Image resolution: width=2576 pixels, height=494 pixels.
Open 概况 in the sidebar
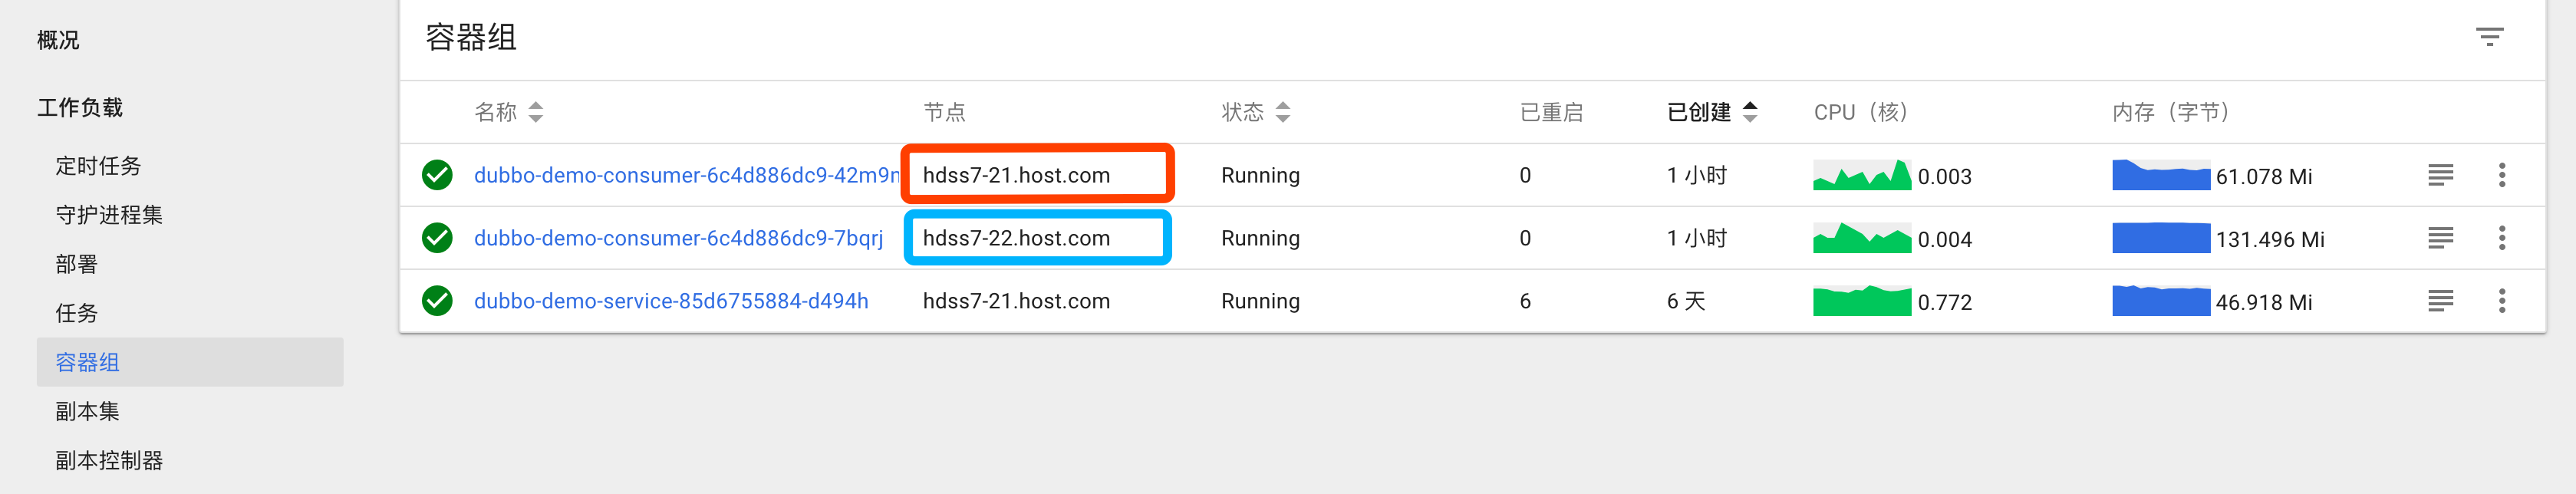click(58, 40)
